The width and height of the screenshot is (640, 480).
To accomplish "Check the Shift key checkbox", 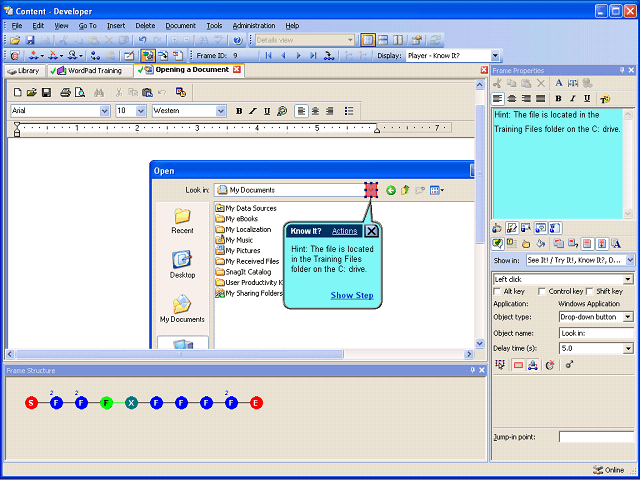I will pos(589,291).
